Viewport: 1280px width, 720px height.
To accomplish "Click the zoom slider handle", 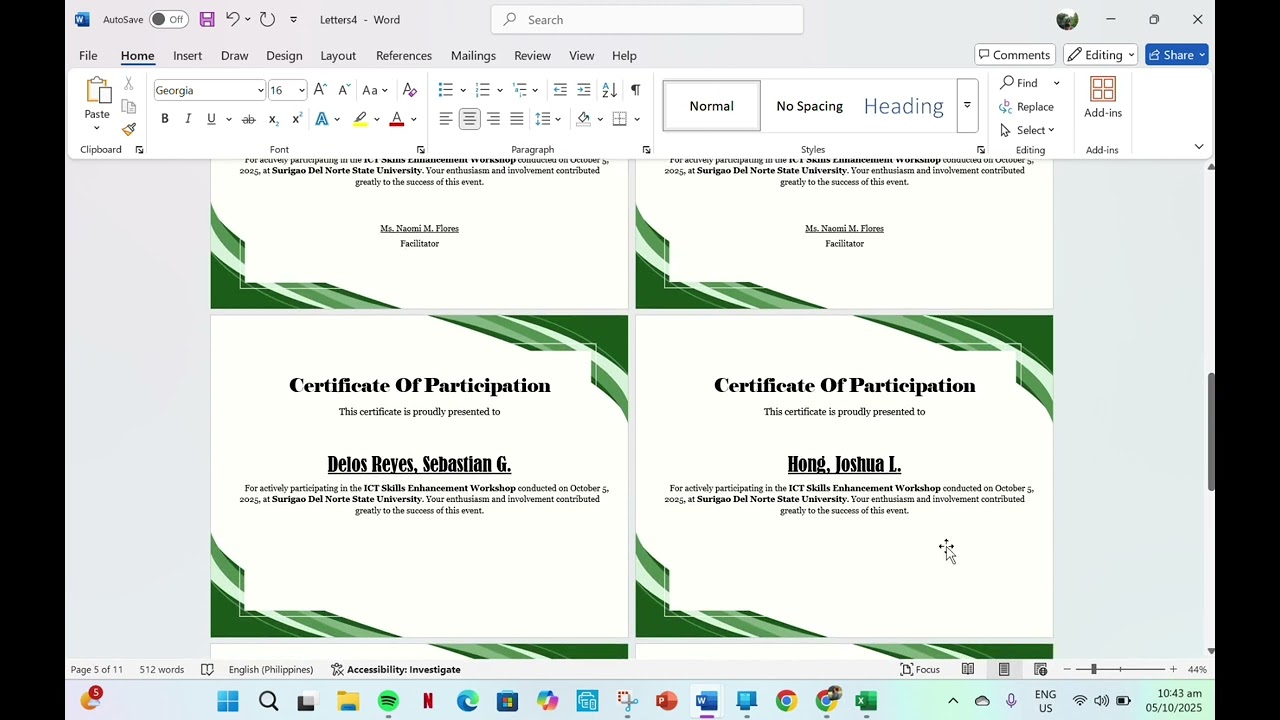I will click(x=1094, y=669).
